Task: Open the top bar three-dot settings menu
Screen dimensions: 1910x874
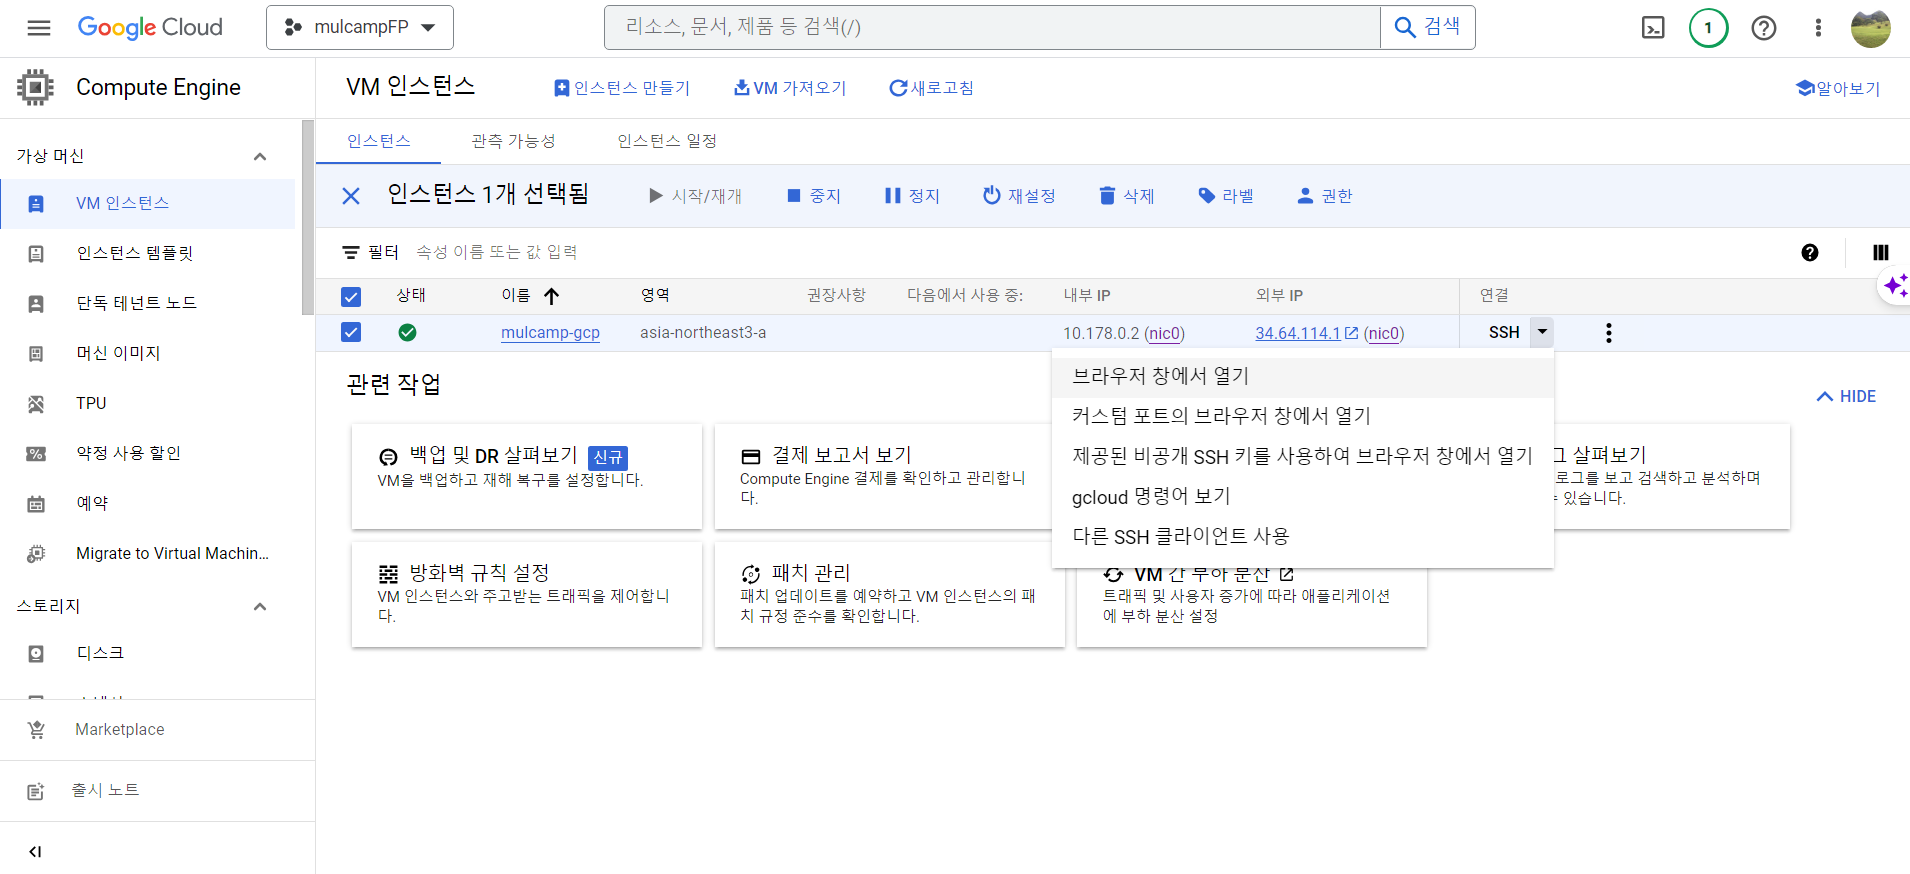Action: (1818, 28)
